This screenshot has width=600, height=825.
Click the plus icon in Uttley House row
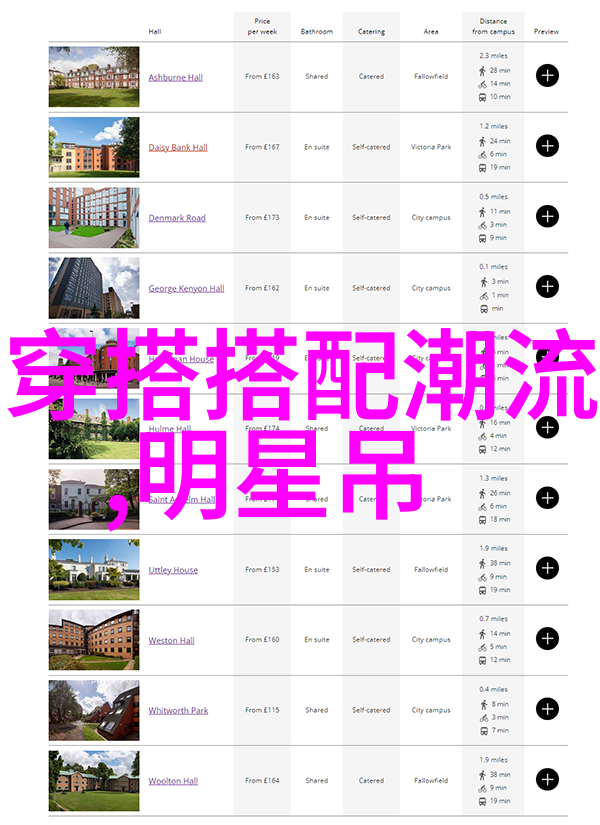(547, 569)
